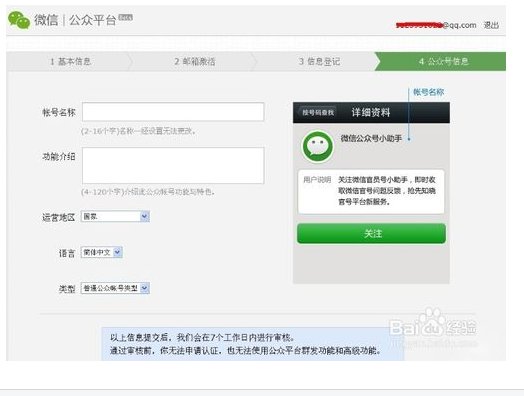Go to step 3 信息登记
The width and height of the screenshot is (524, 396).
pyautogui.click(x=319, y=61)
